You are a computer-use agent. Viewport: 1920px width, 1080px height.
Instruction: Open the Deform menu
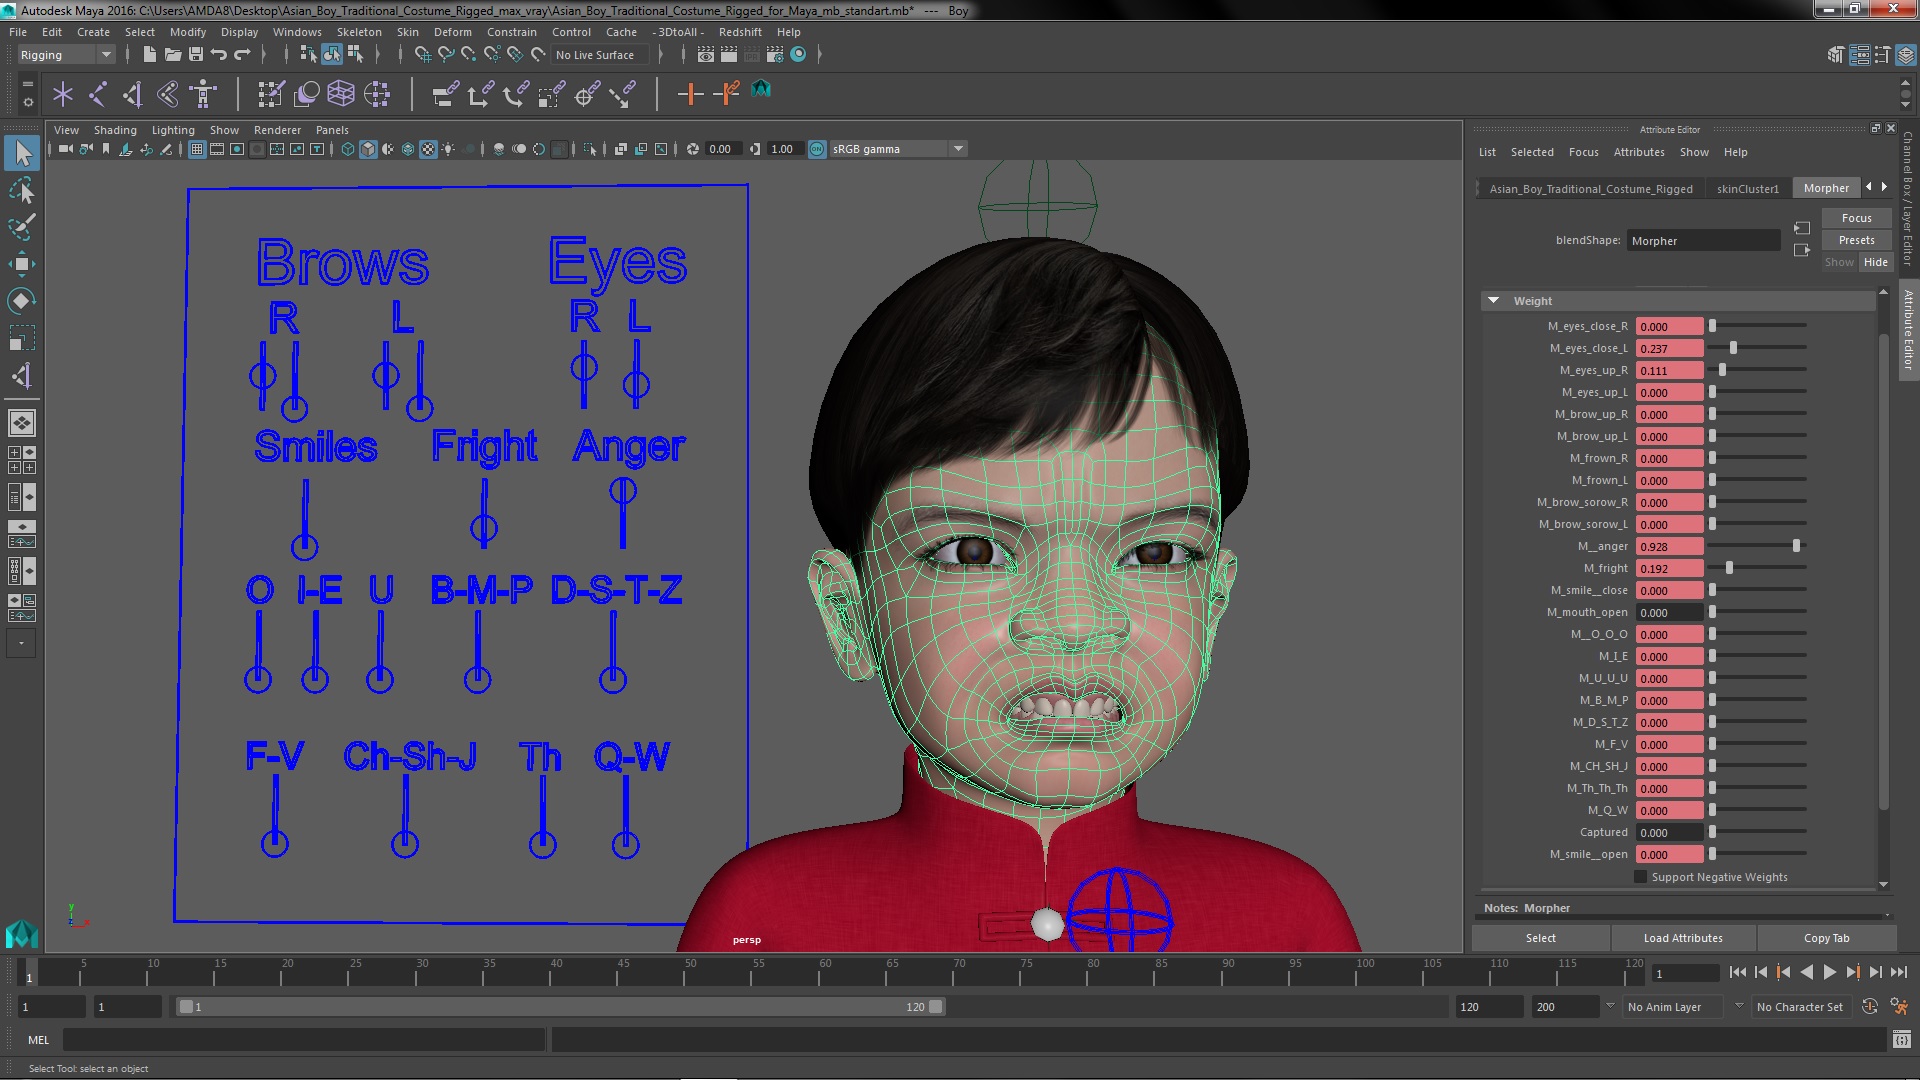point(452,32)
